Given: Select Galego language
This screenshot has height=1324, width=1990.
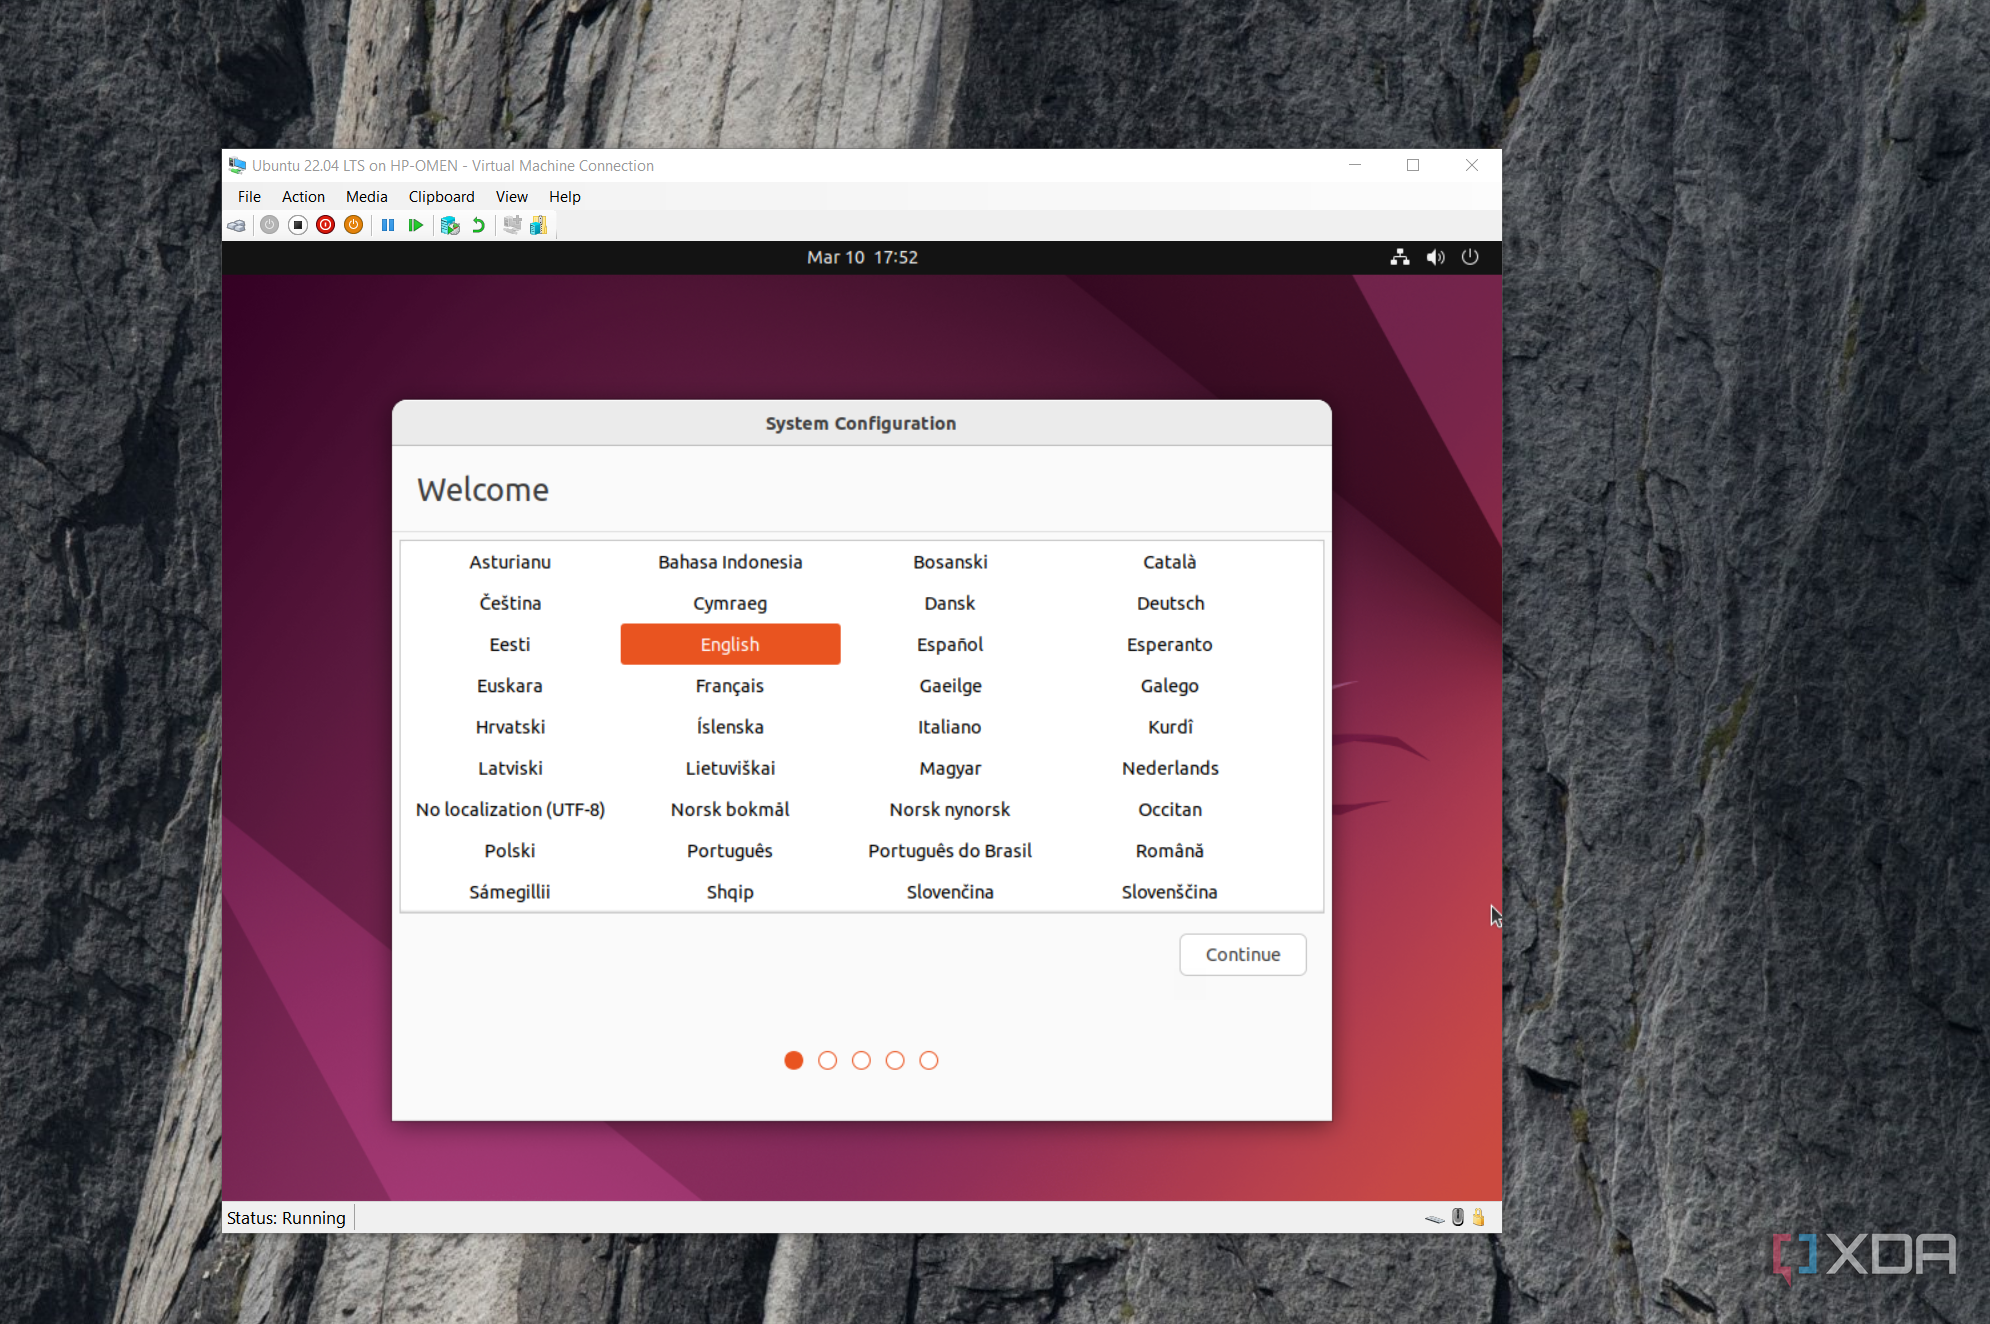Looking at the screenshot, I should point(1170,686).
